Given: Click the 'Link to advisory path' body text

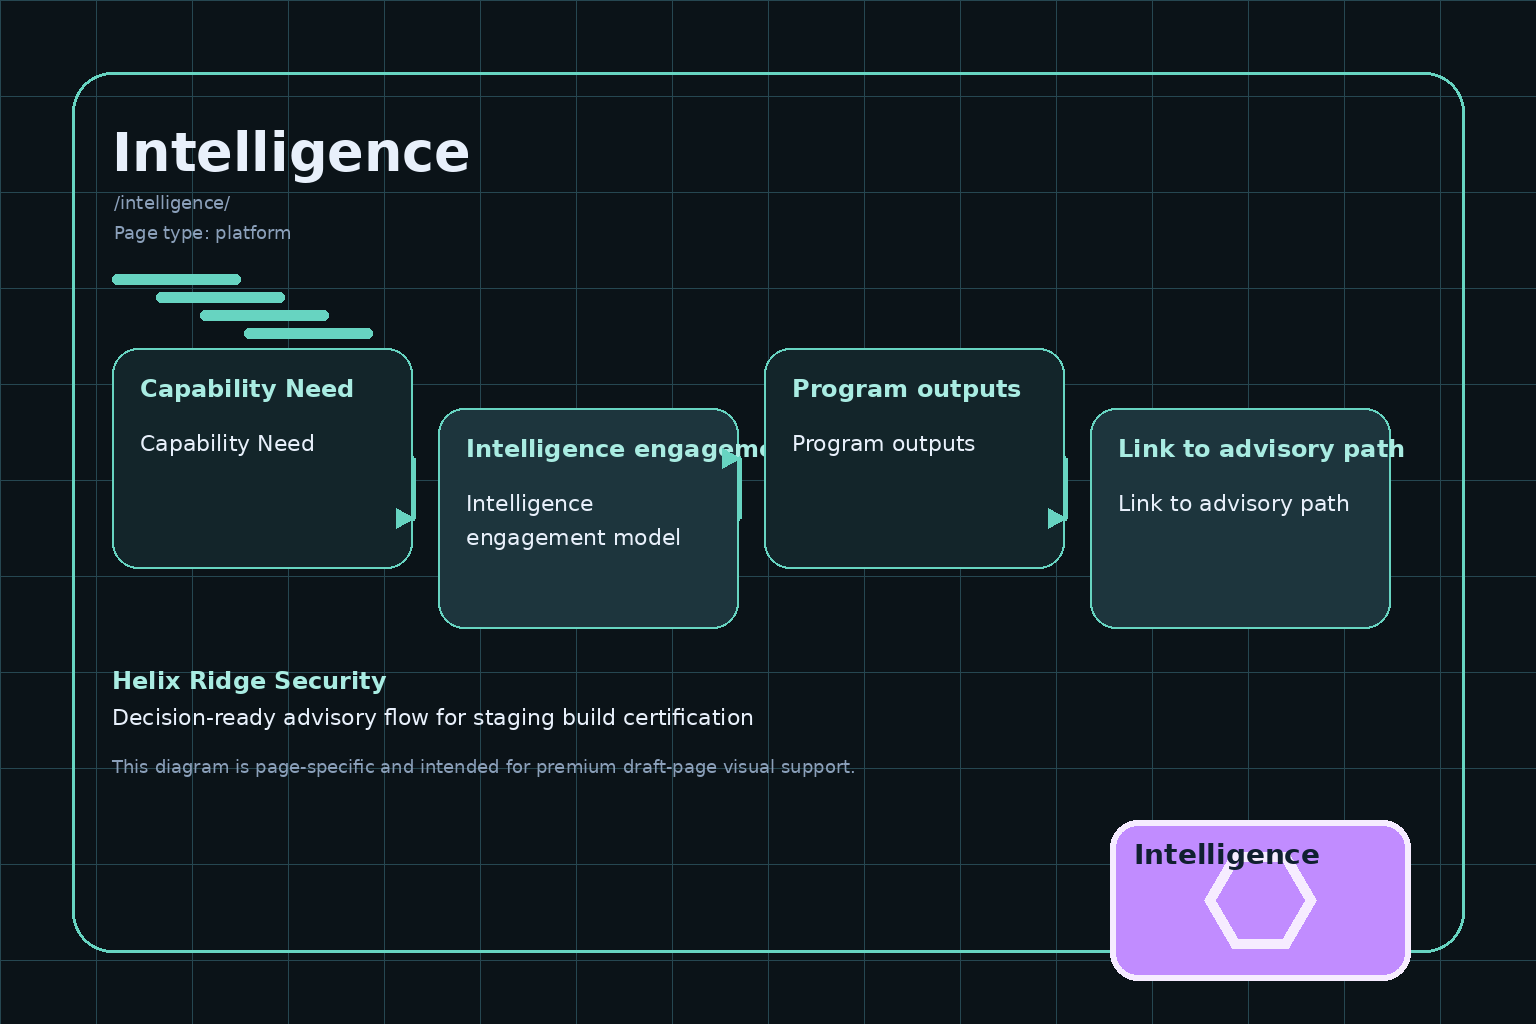Looking at the screenshot, I should point(1233,504).
